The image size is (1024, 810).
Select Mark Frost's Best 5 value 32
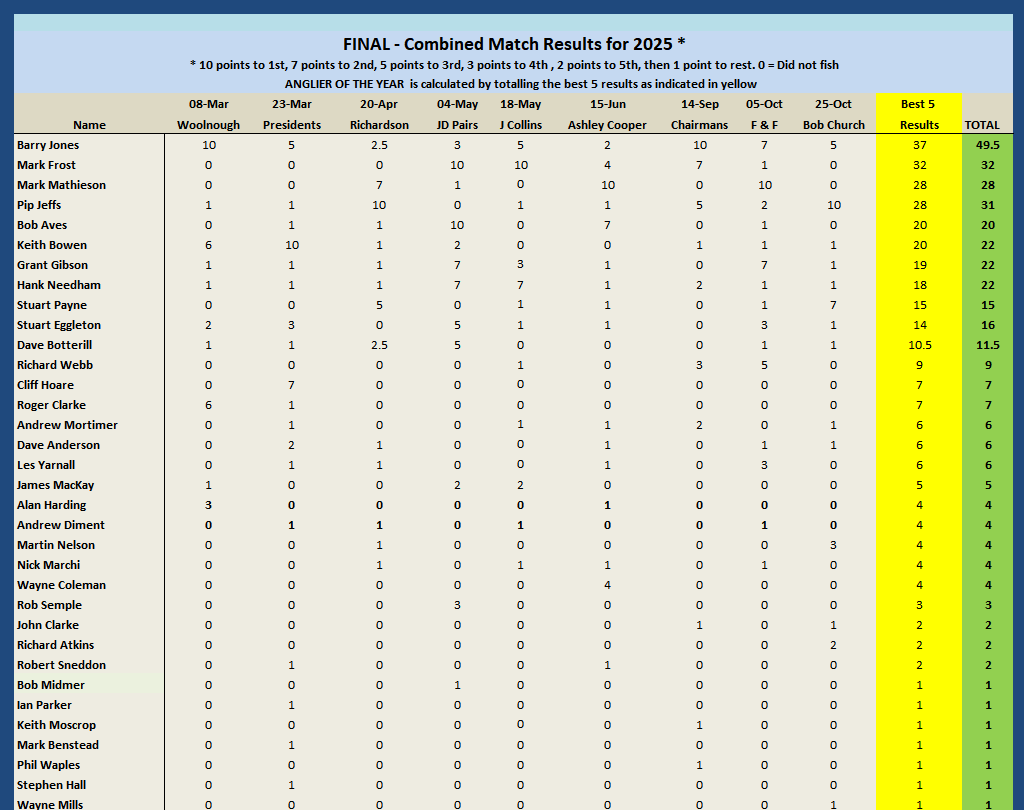click(x=918, y=165)
